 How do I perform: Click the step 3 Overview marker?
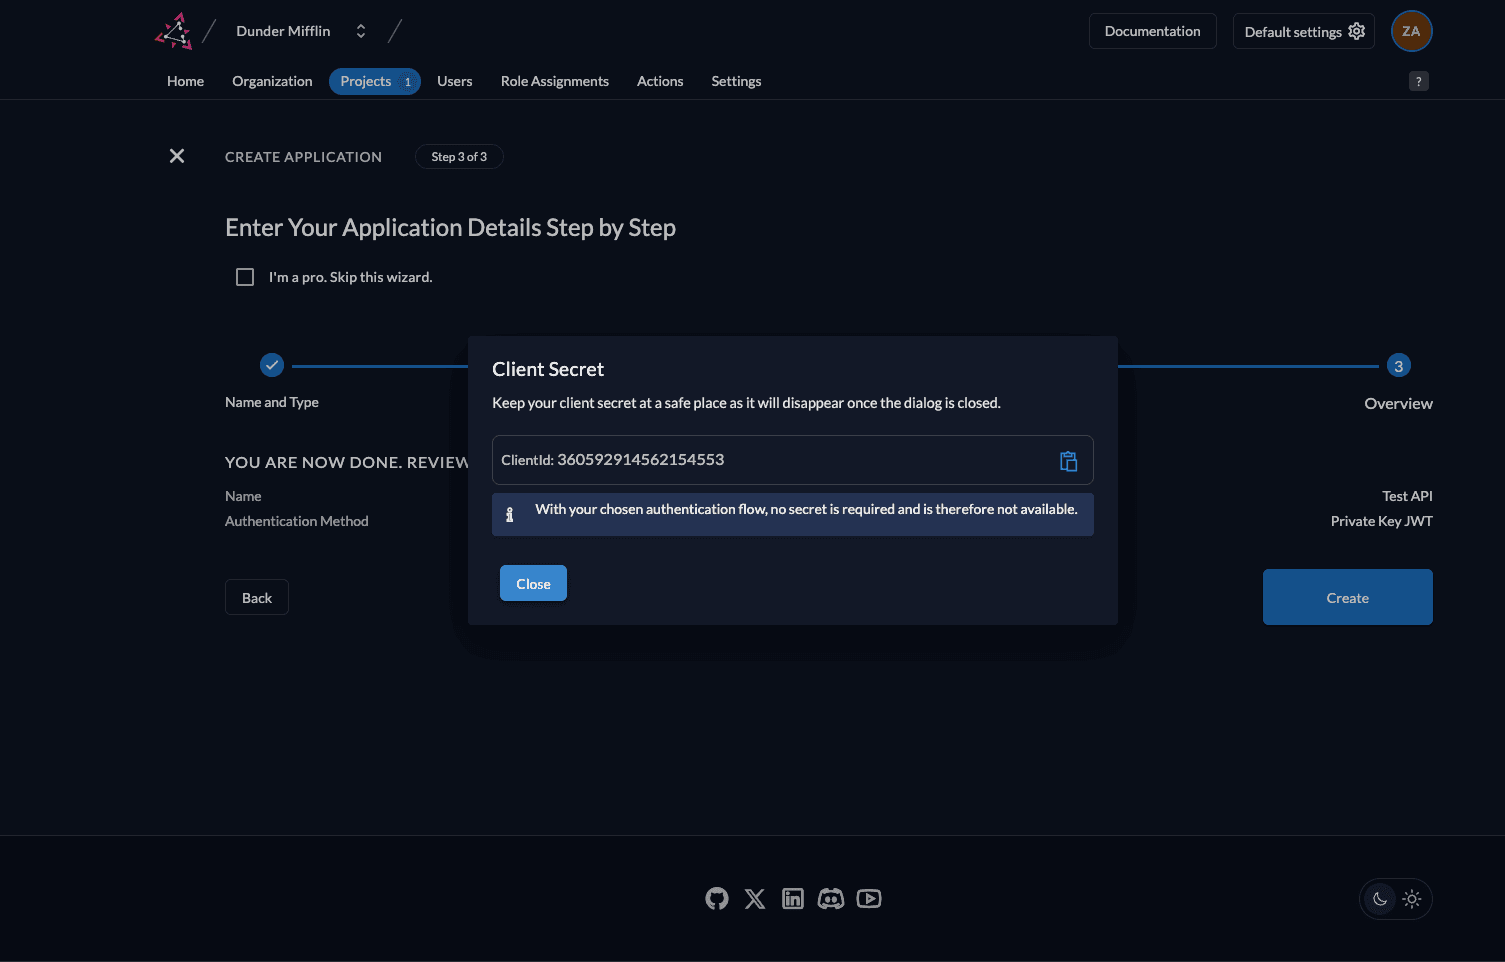(x=1398, y=366)
